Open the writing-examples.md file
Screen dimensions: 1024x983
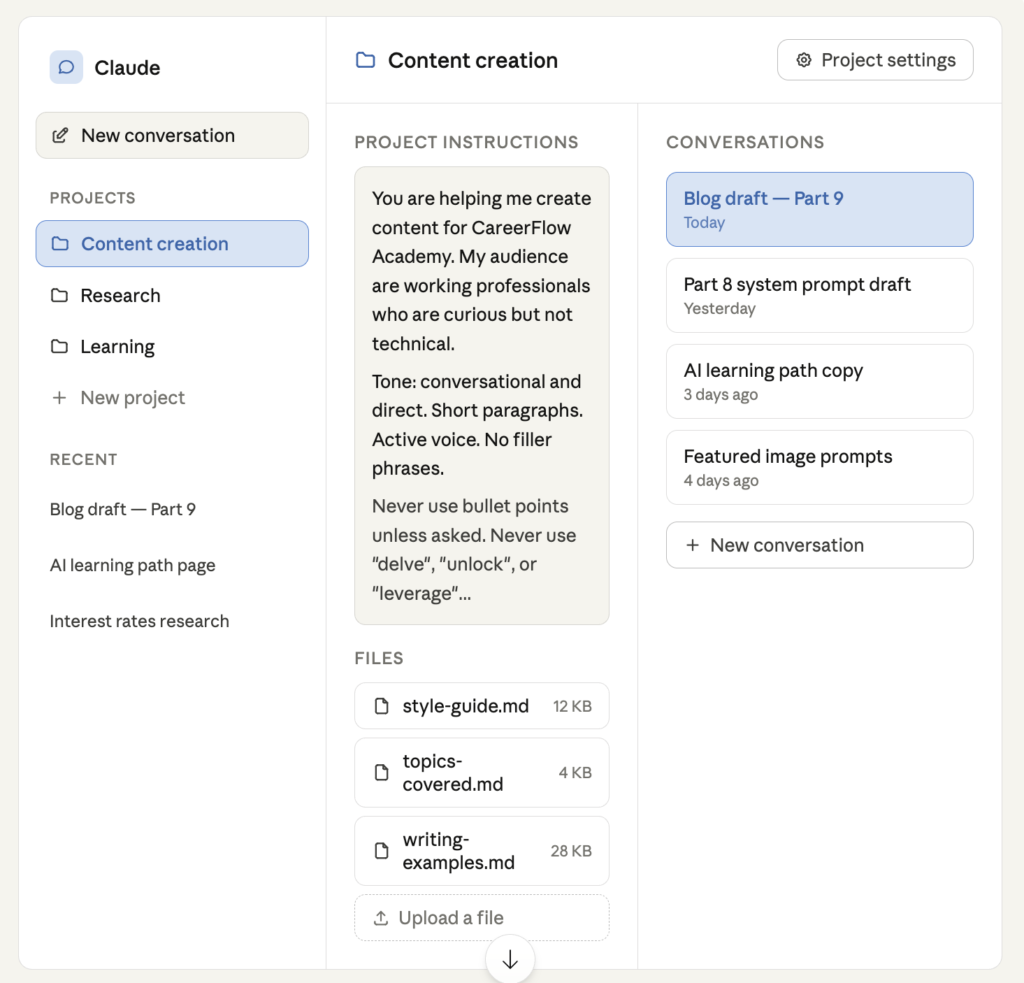[x=482, y=851]
